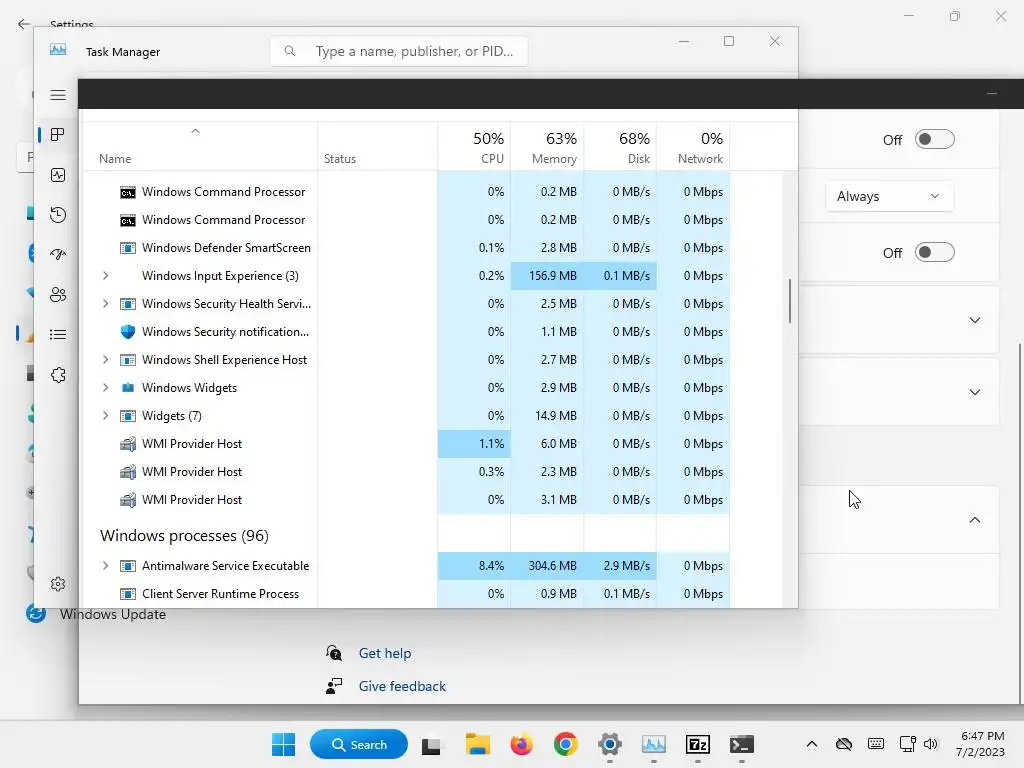Open the Always dropdown in Settings

pos(889,196)
